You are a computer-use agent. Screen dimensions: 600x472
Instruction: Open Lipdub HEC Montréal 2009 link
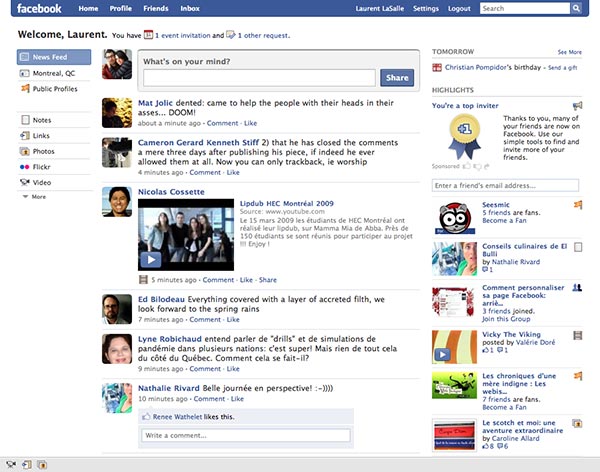click(x=287, y=204)
